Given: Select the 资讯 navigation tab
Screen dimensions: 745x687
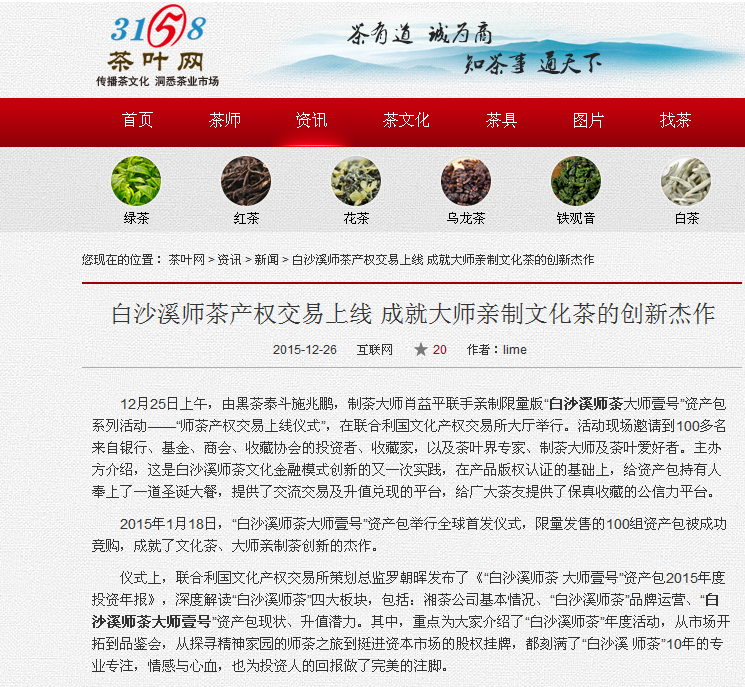Looking at the screenshot, I should point(311,120).
